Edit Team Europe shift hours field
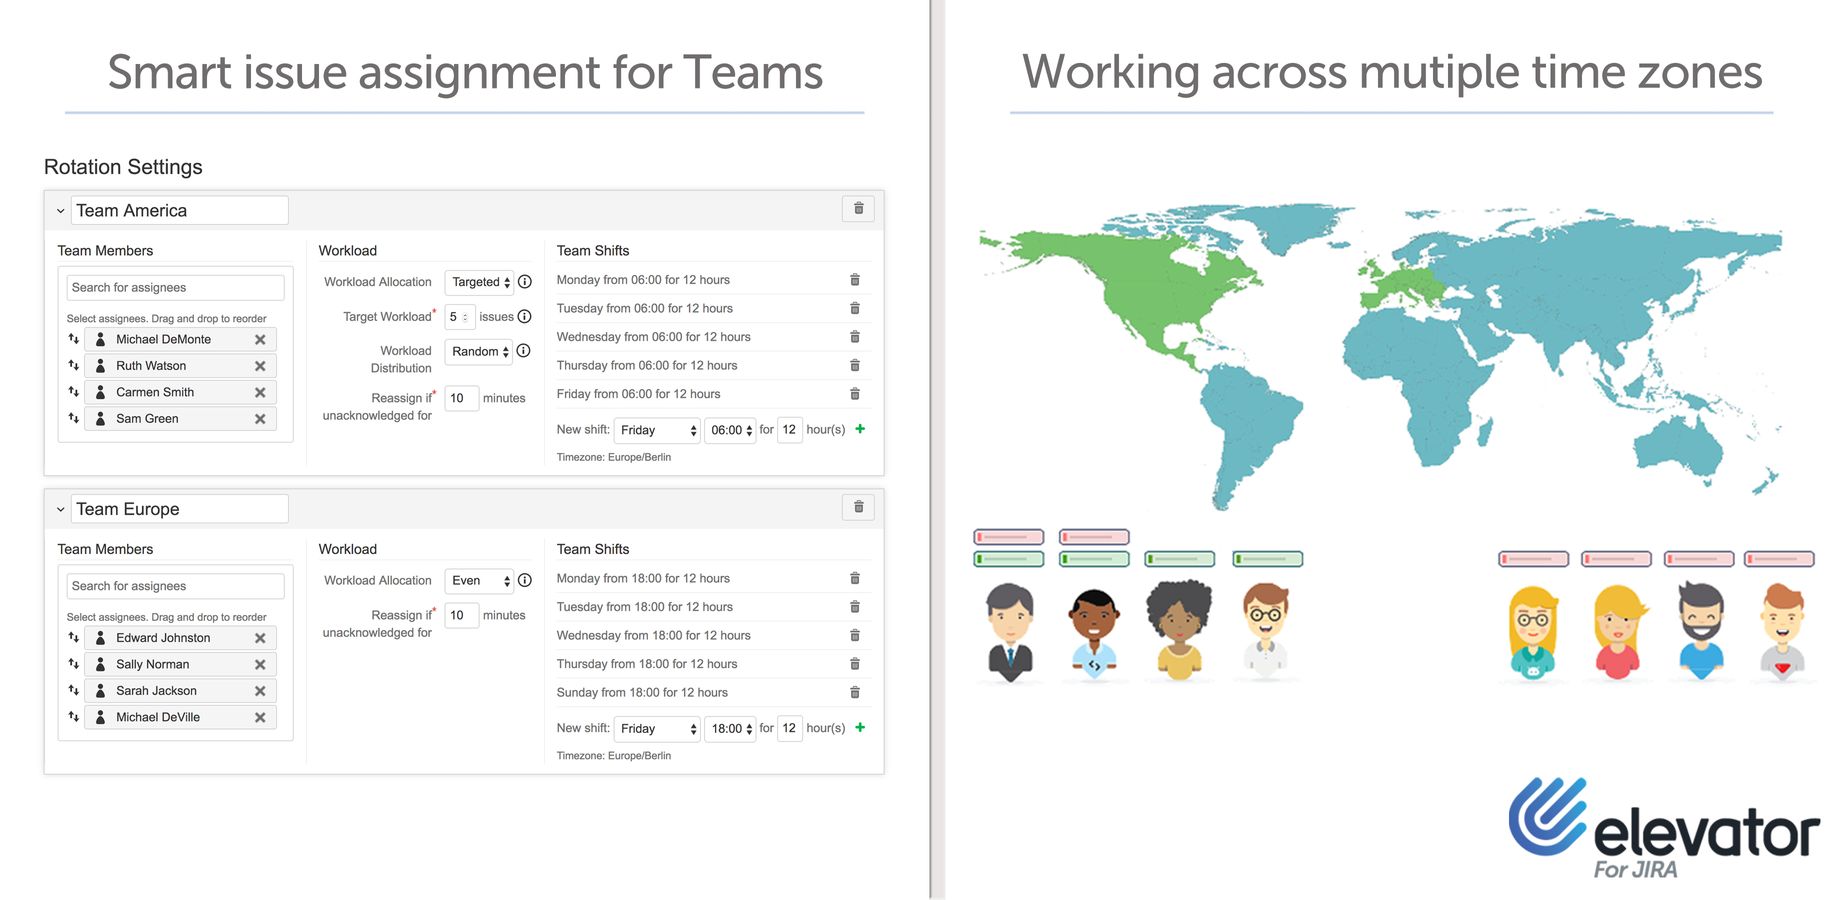Image resolution: width=1840 pixels, height=900 pixels. pos(790,728)
